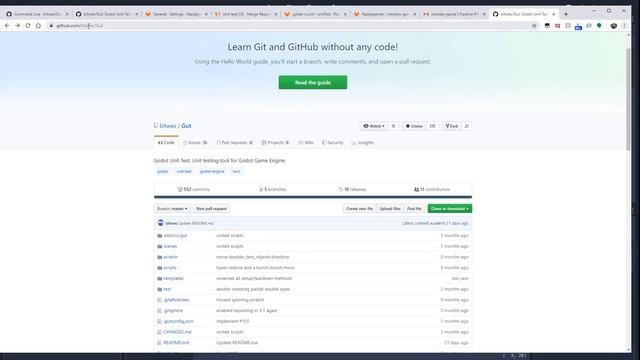Click the Read the guide button
The width and height of the screenshot is (640, 360).
click(313, 82)
